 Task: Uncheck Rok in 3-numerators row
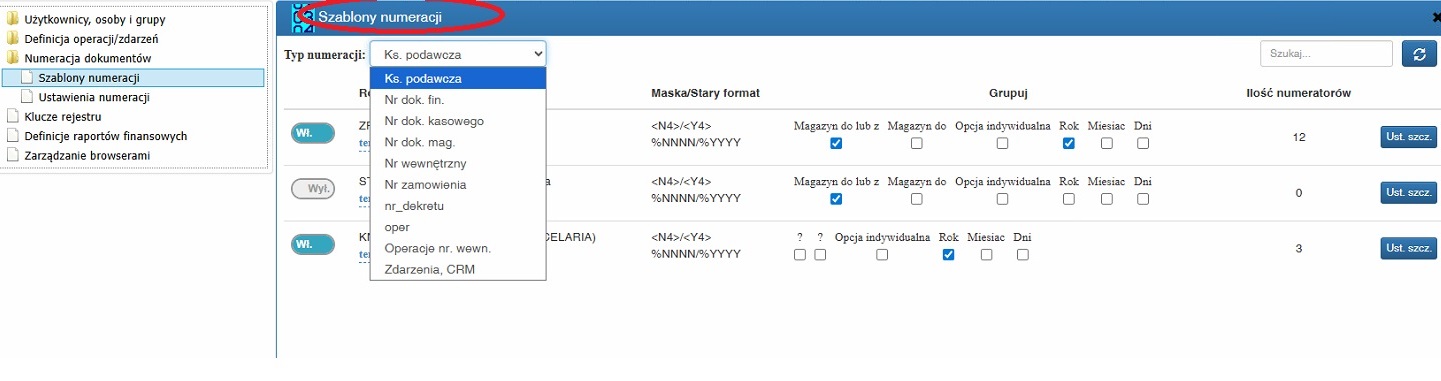point(949,255)
